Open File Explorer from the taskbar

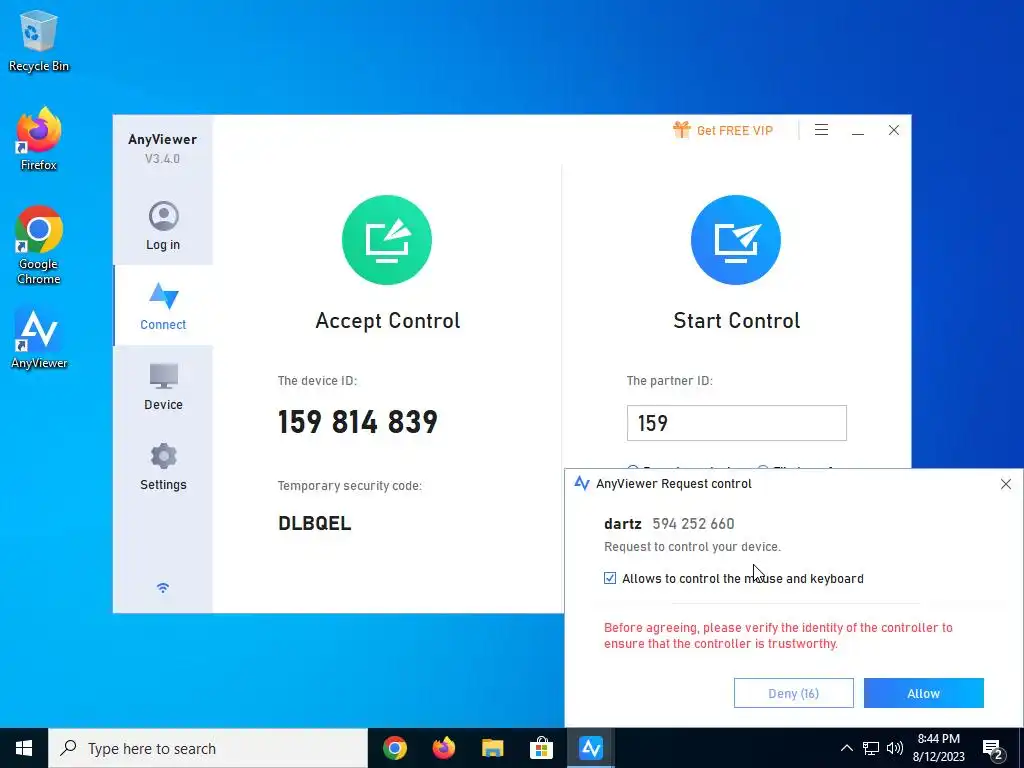493,748
